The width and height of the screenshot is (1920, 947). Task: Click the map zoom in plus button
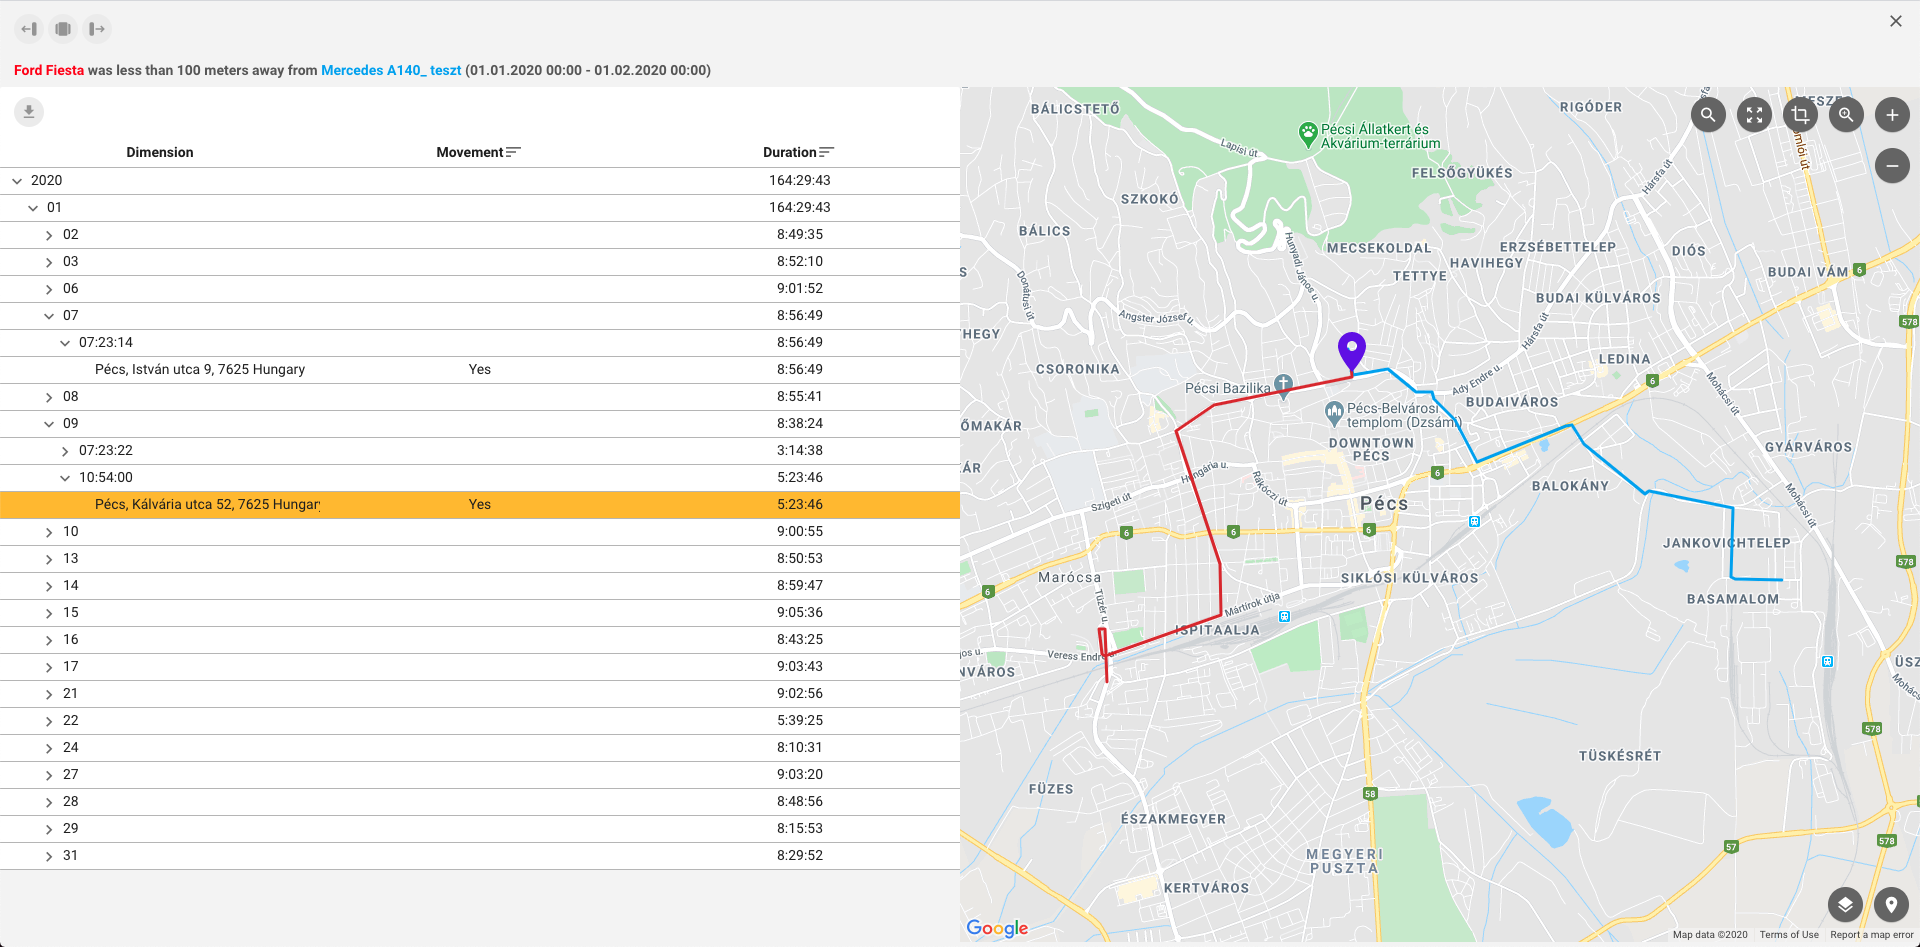tap(1892, 115)
